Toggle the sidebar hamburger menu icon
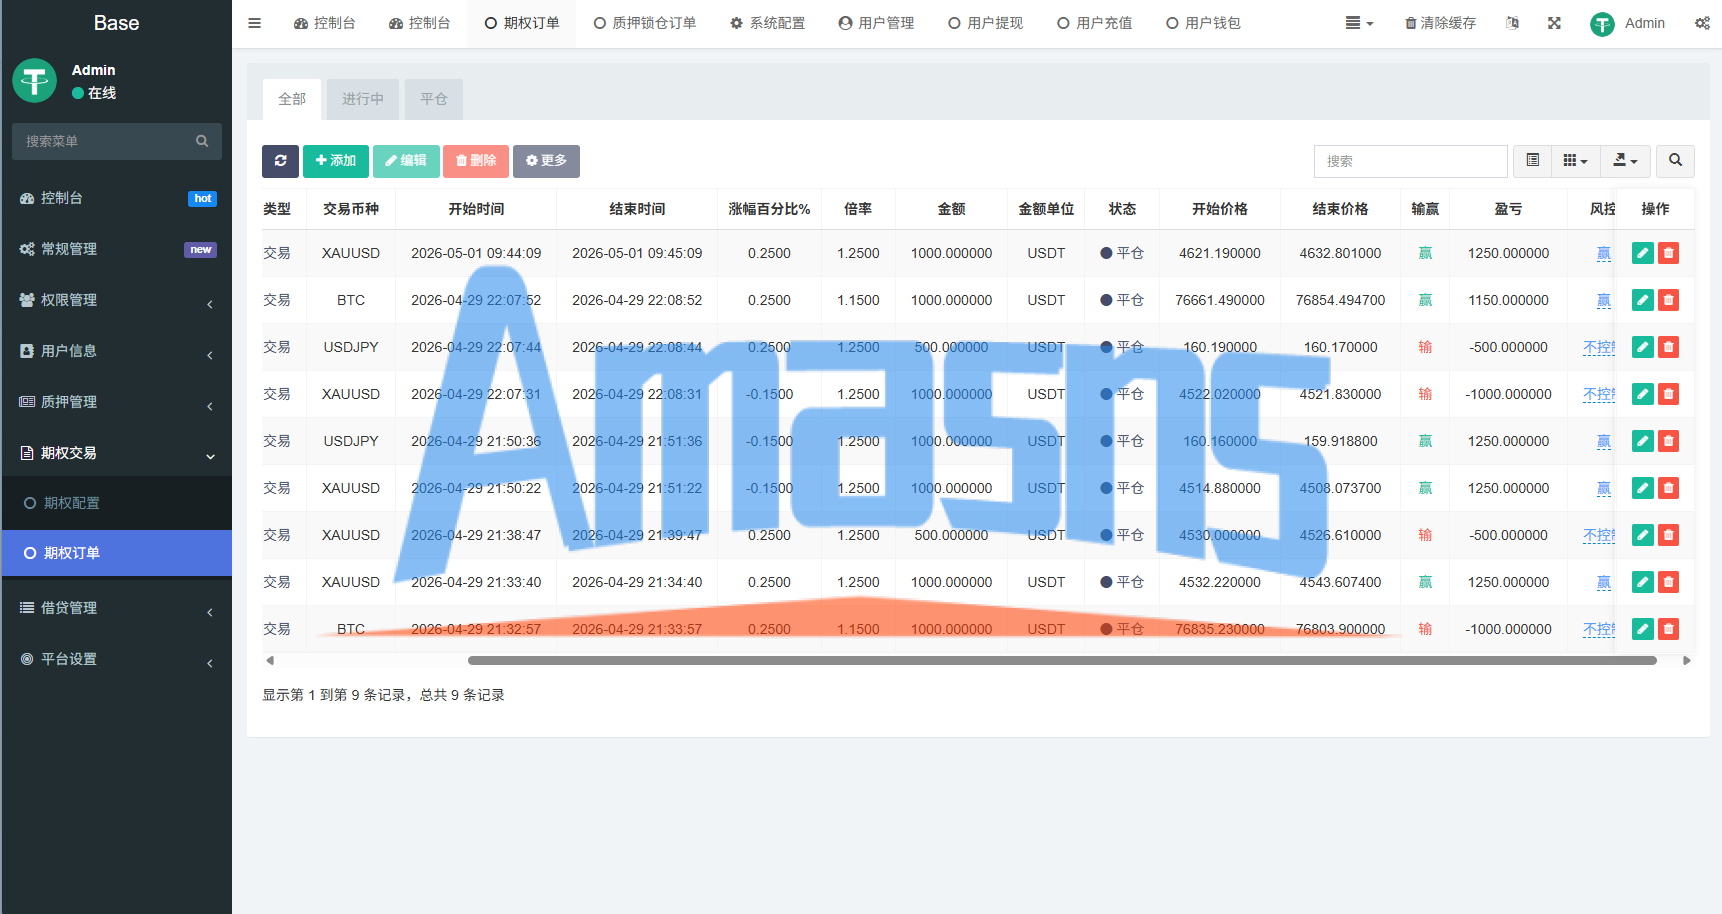 (255, 23)
